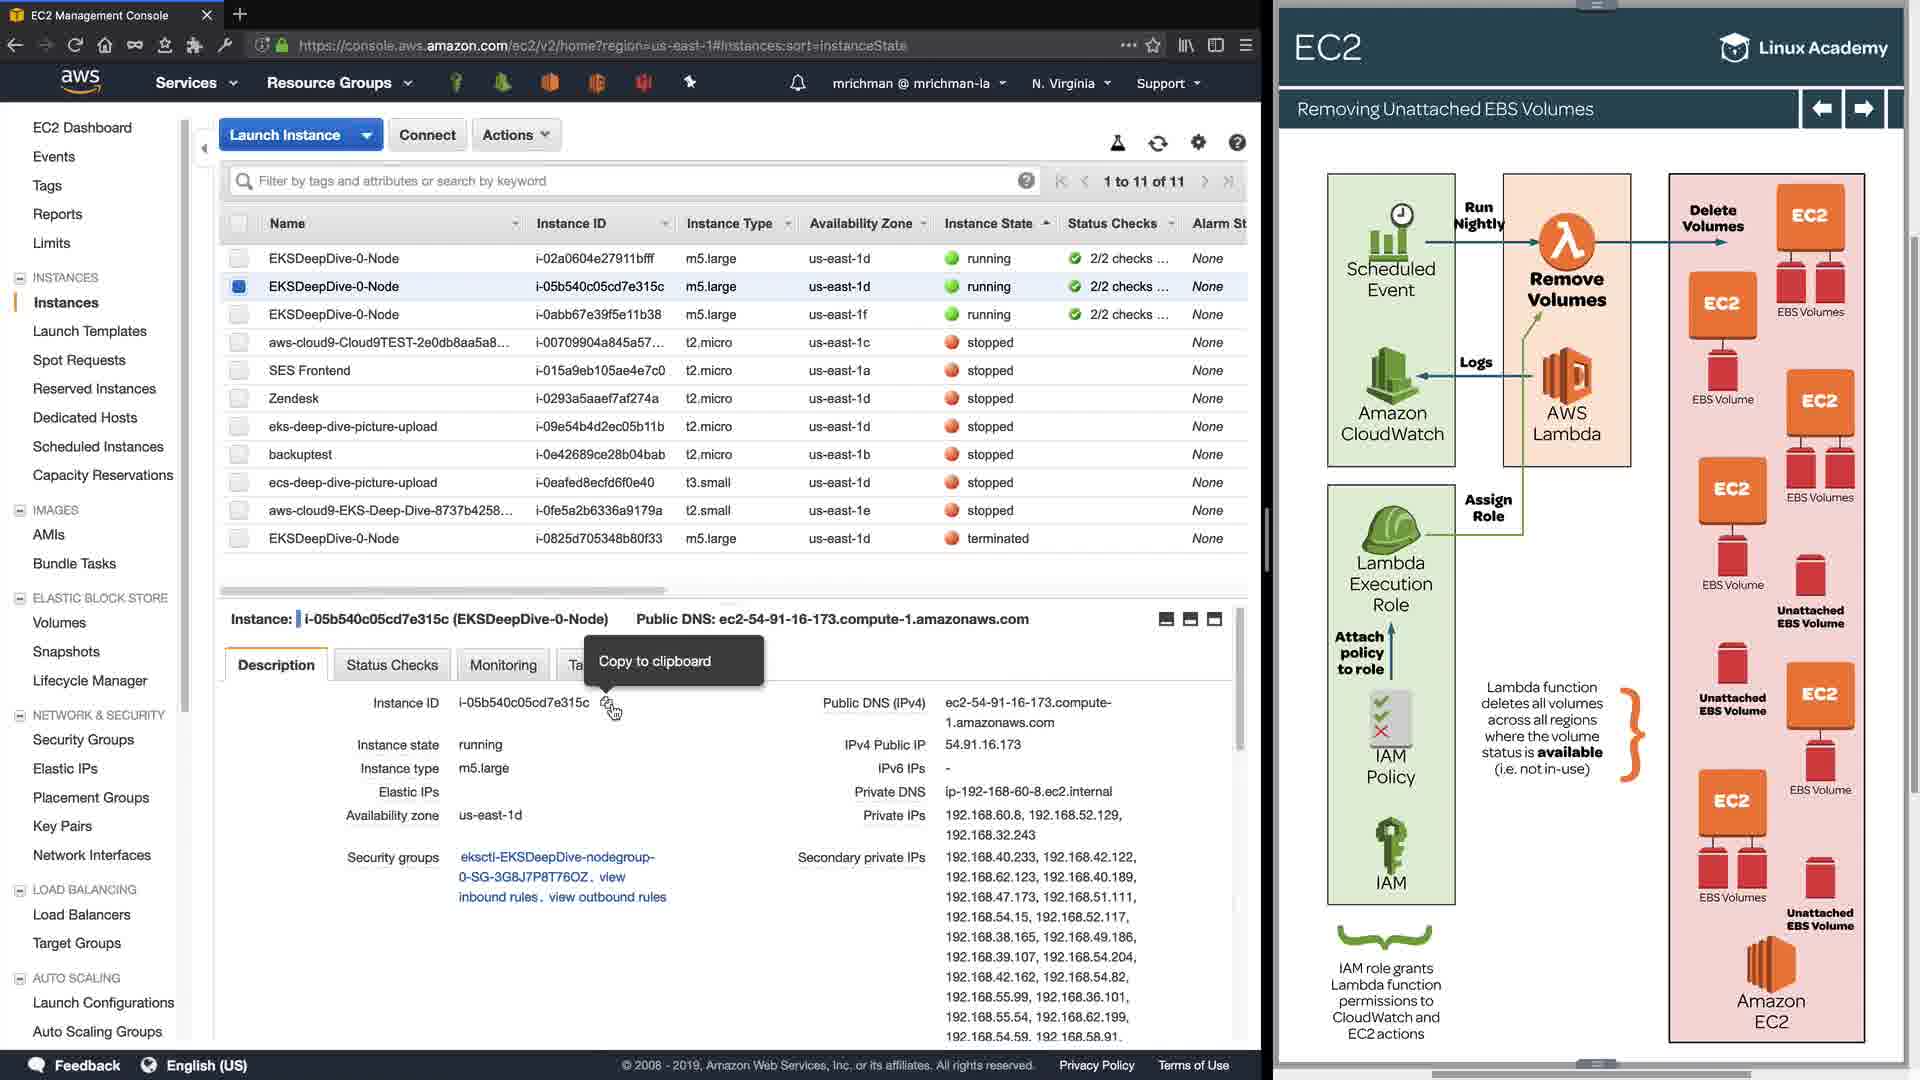Viewport: 1920px width, 1080px height.
Task: Switch to the Monitoring tab
Action: 503,665
